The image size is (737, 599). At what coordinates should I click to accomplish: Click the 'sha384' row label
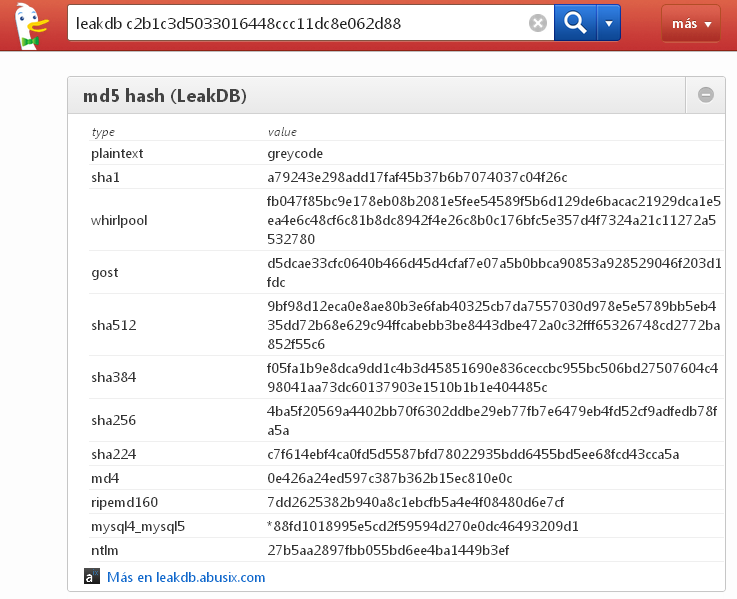[113, 377]
